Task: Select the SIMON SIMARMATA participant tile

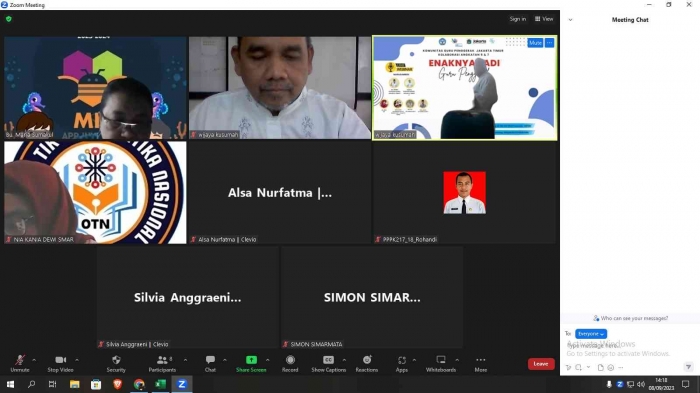Action: coord(372,297)
